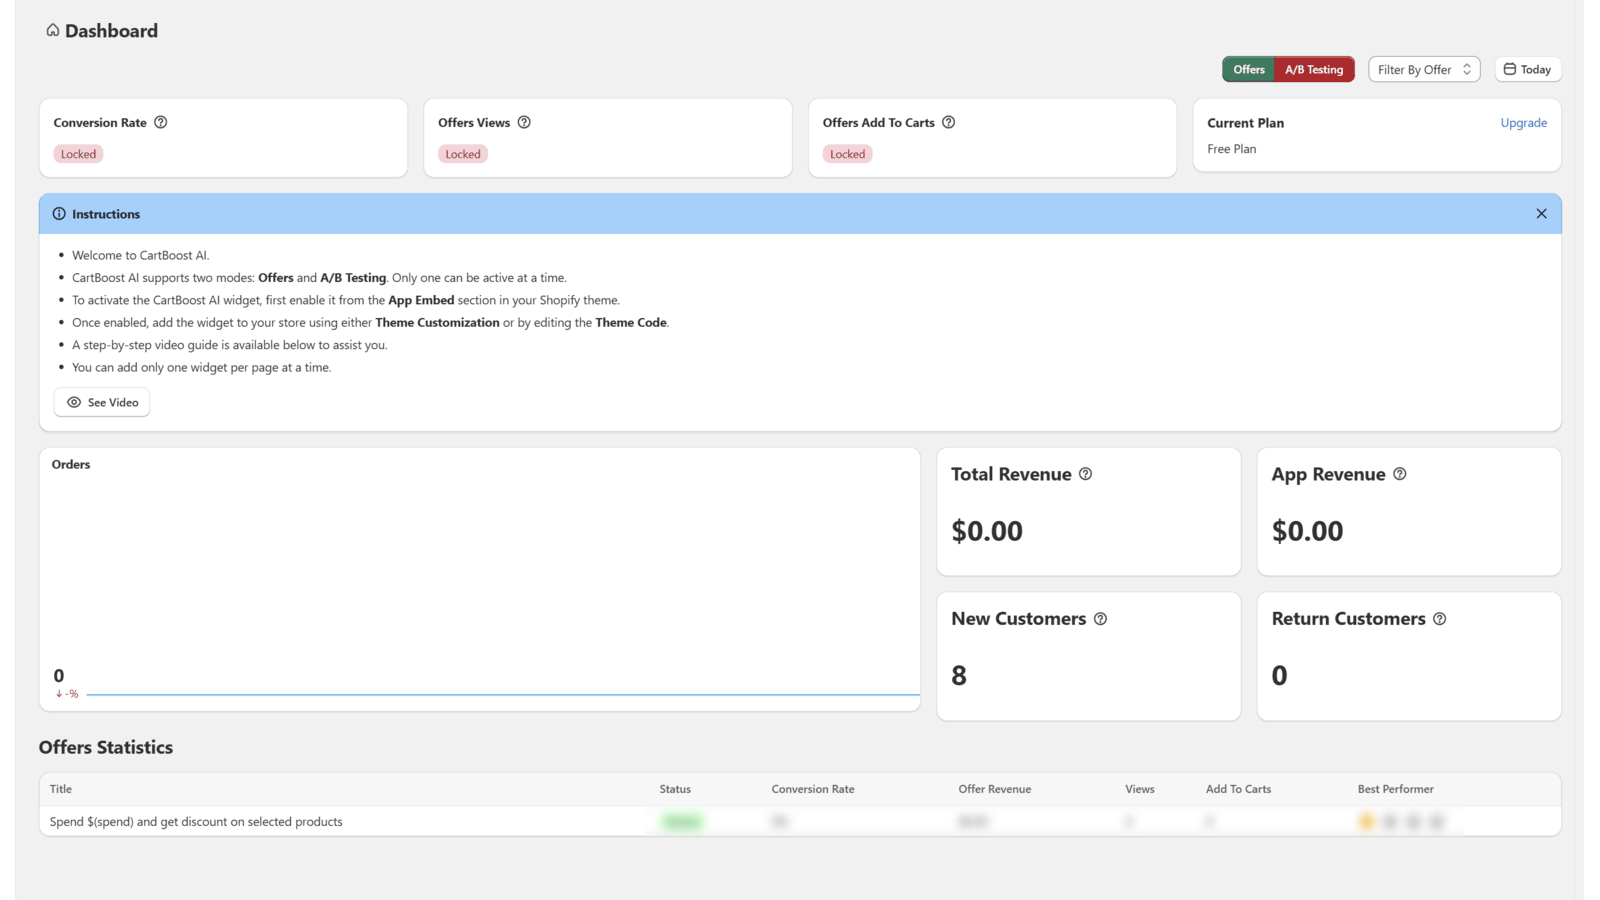Dismiss the Instructions banner with the X

tap(1541, 213)
